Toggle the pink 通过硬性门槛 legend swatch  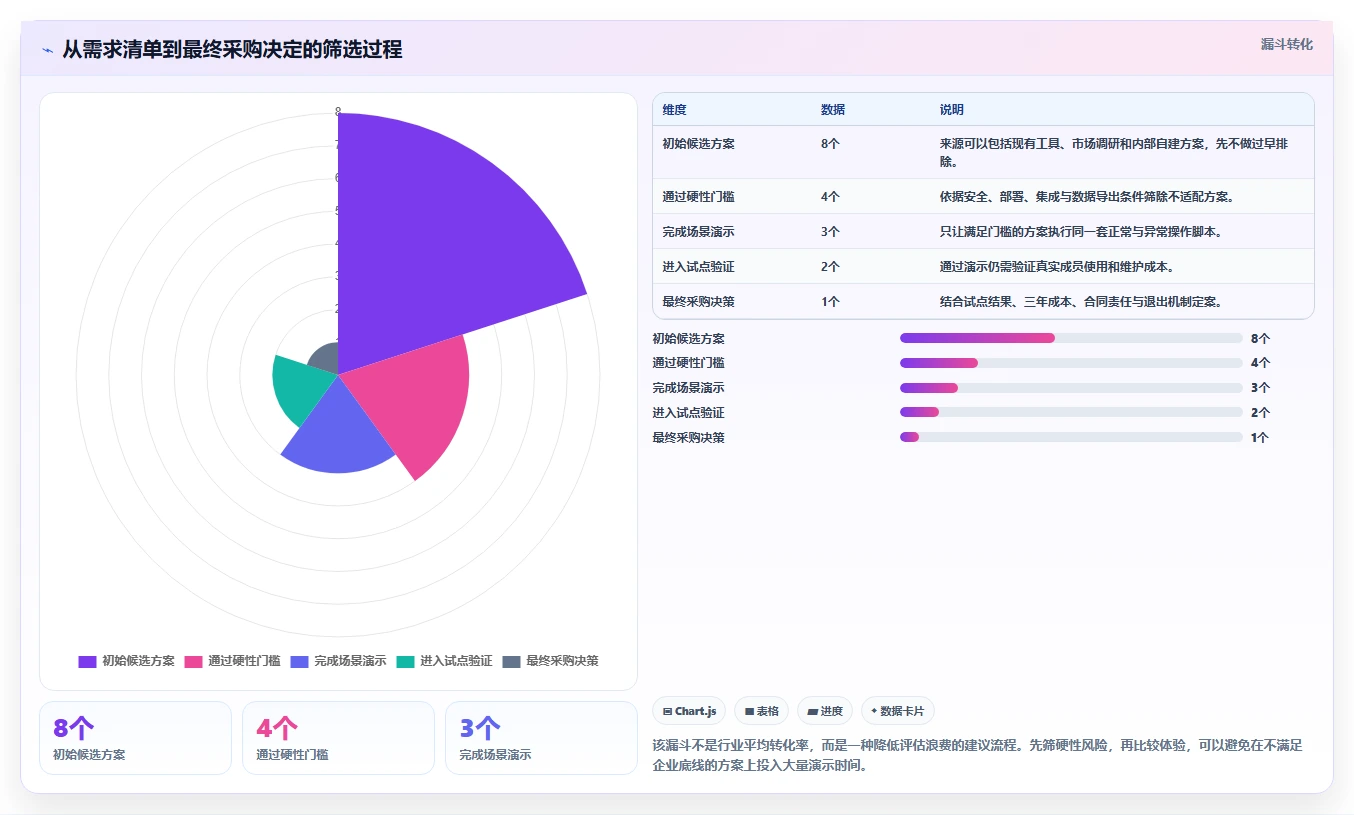click(x=193, y=661)
